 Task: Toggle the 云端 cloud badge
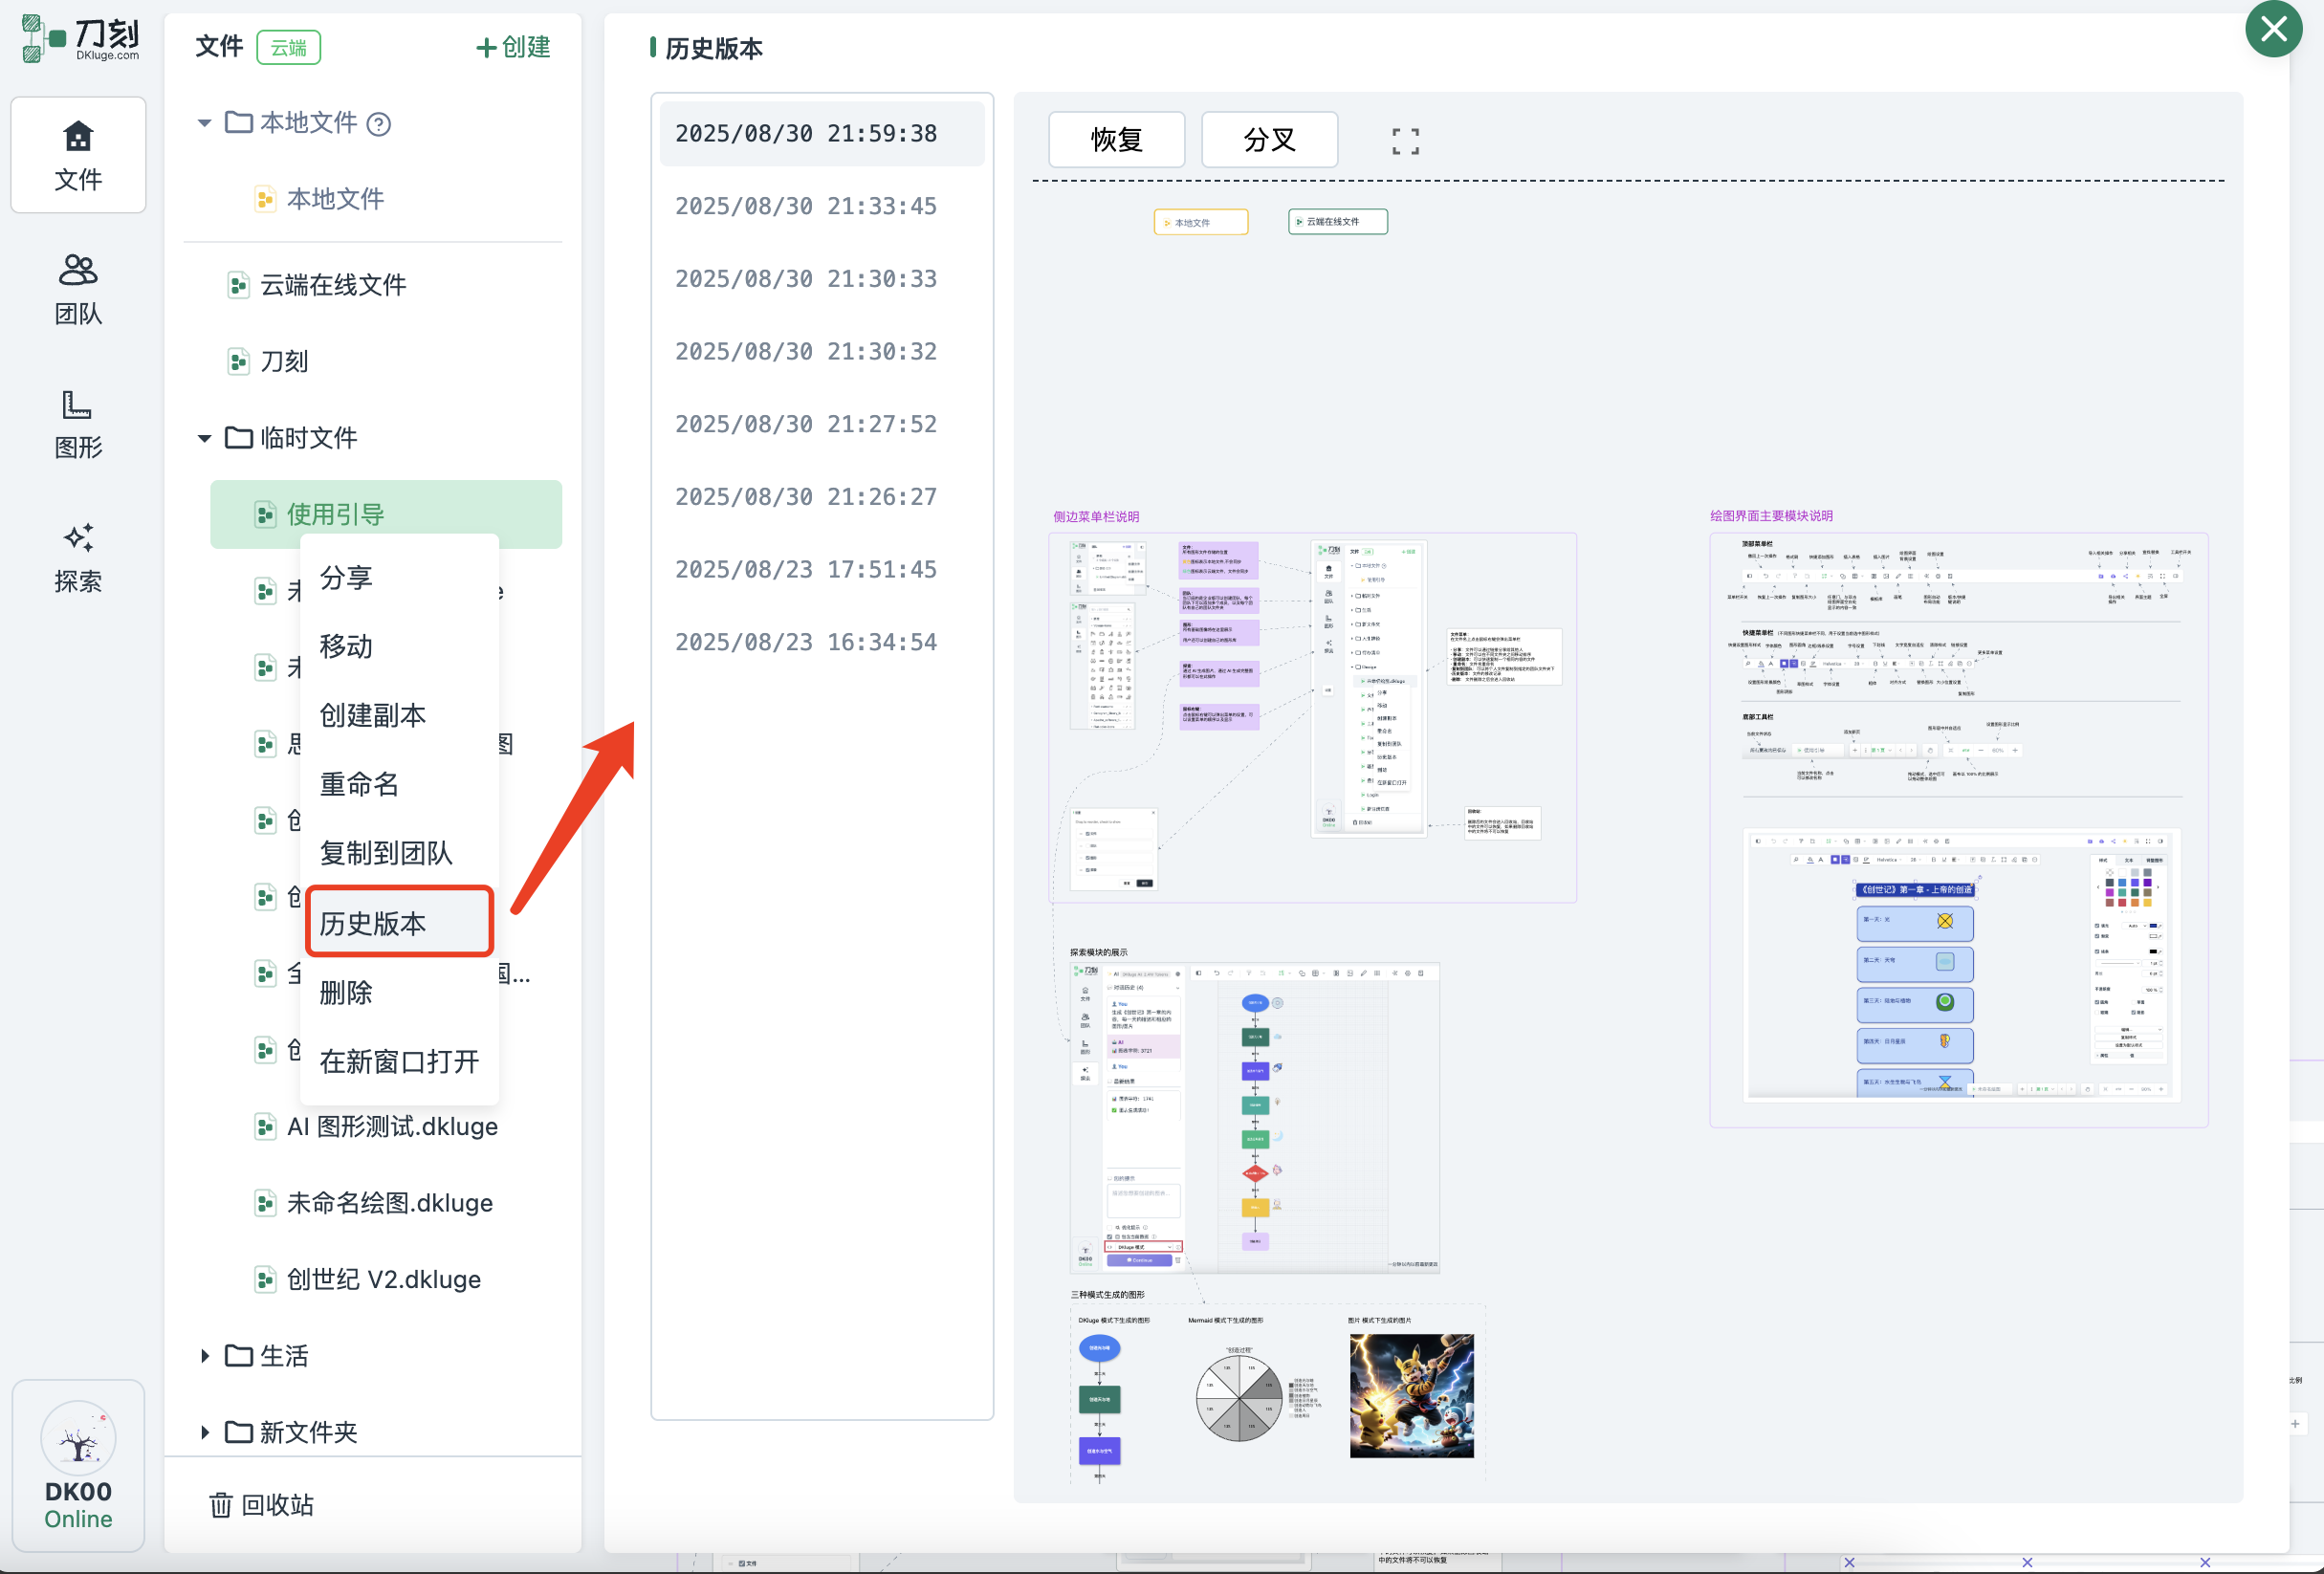(x=288, y=47)
